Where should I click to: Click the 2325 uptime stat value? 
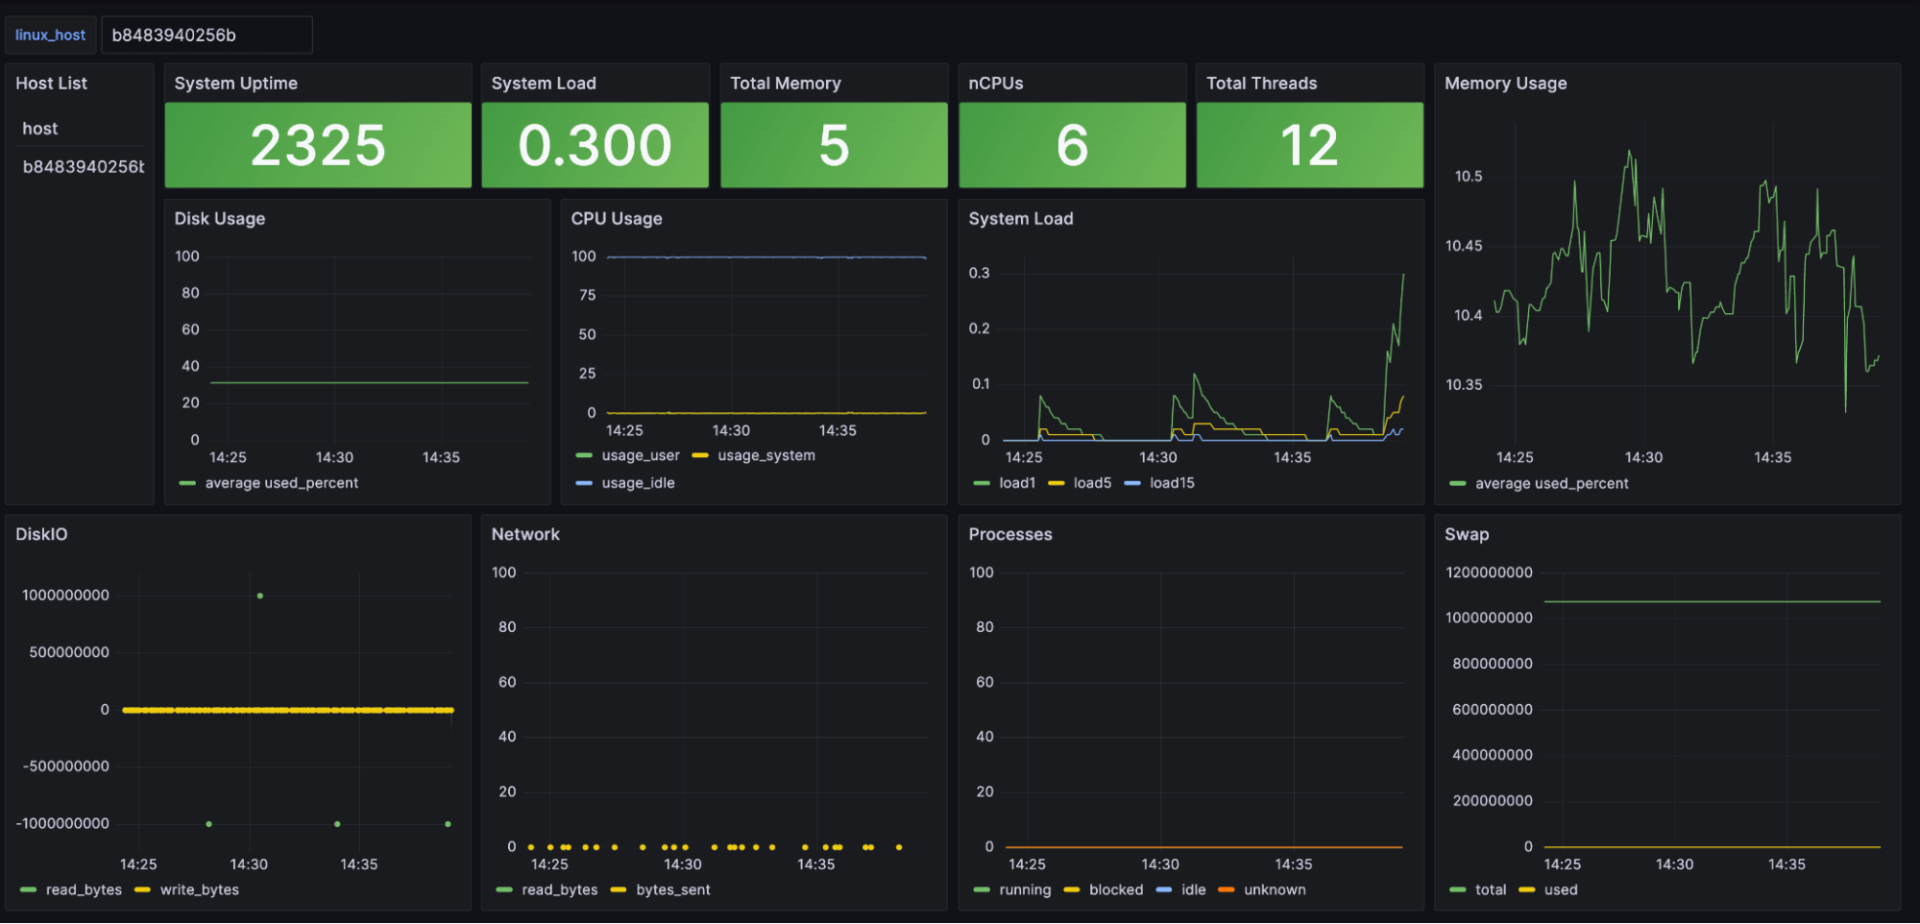pos(318,145)
